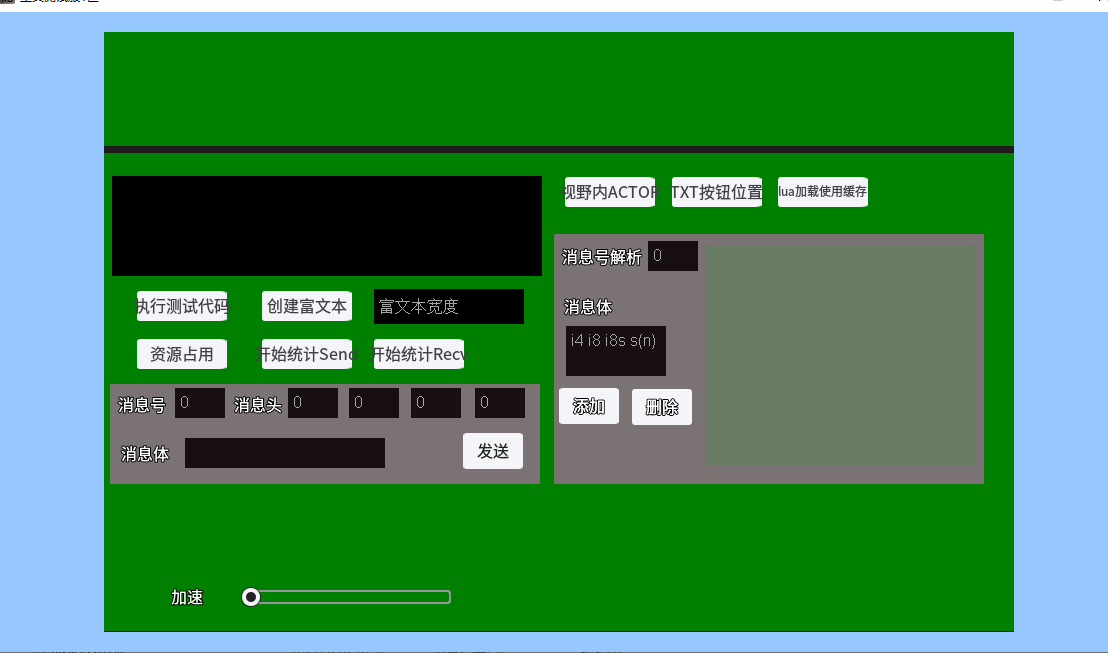This screenshot has width=1108, height=653.
Task: Start Send statistics with 开始统计Send
Action: click(307, 354)
